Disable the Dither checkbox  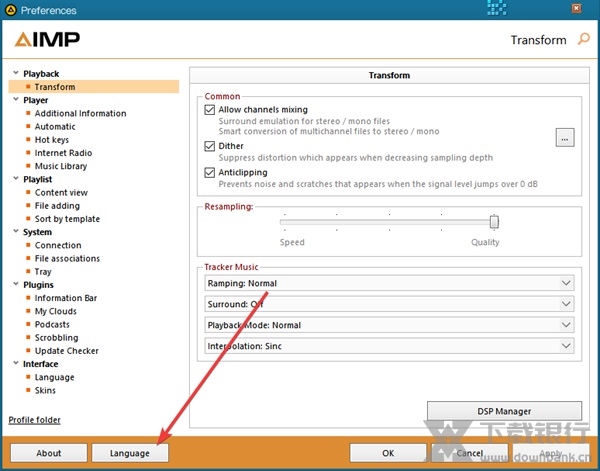coord(210,146)
